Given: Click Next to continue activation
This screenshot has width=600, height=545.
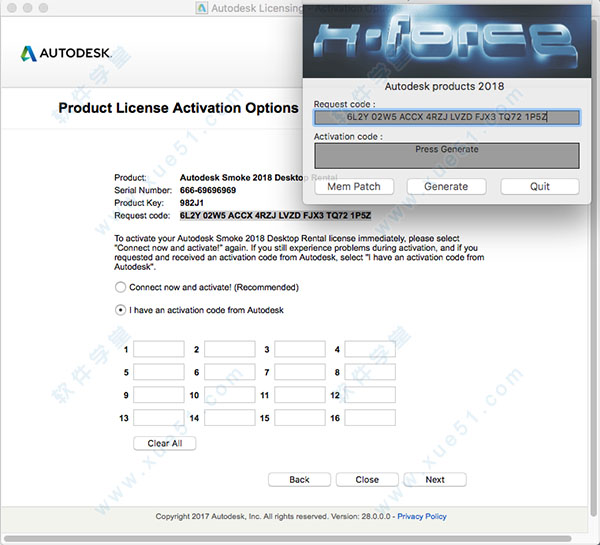Looking at the screenshot, I should (x=435, y=480).
